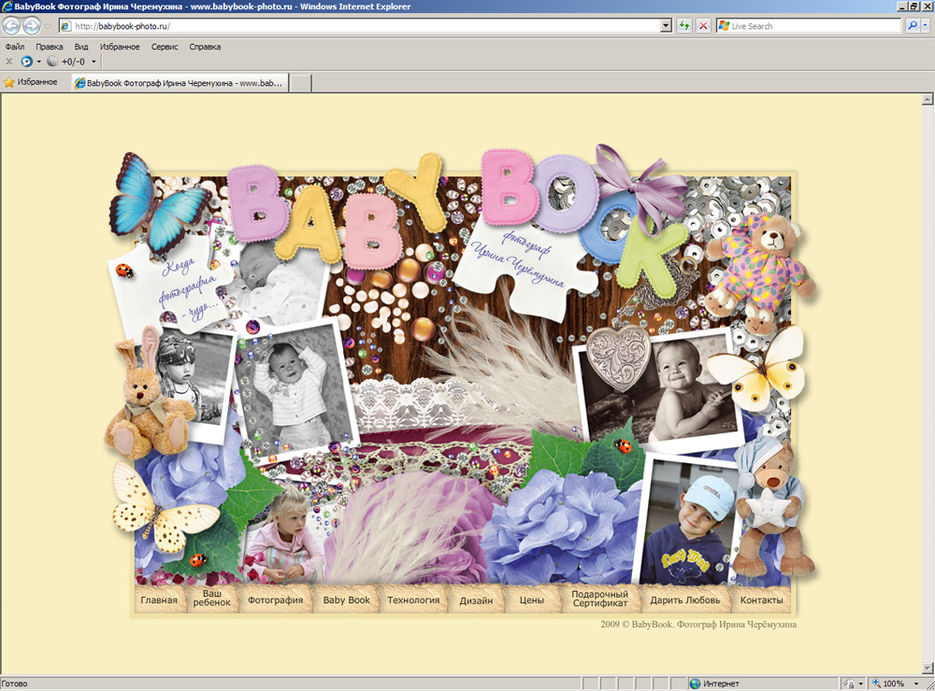The image size is (935, 691).
Task: Select the BabyBook Фотограф browser tab
Action: [180, 83]
